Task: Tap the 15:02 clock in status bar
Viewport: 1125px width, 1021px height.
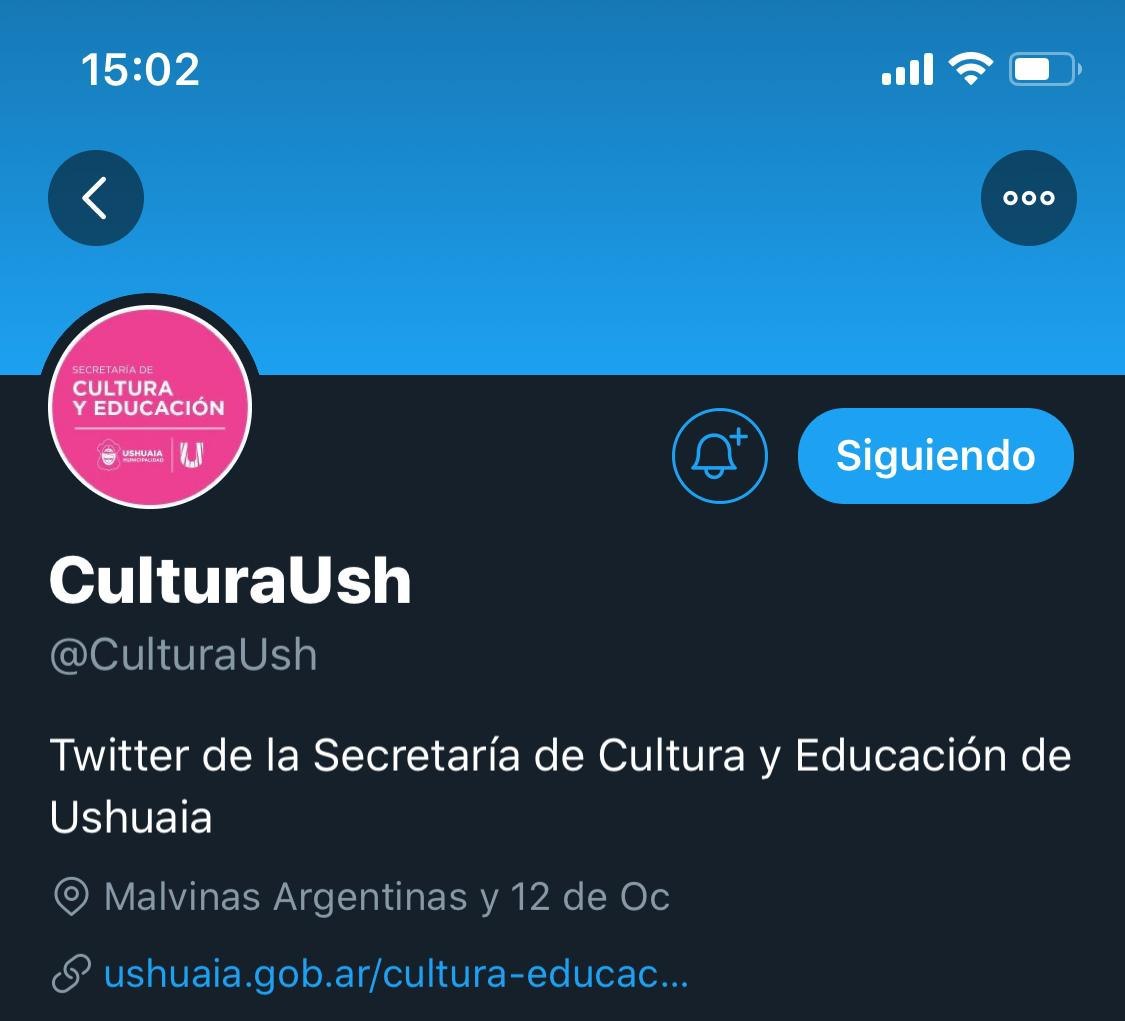Action: click(140, 70)
